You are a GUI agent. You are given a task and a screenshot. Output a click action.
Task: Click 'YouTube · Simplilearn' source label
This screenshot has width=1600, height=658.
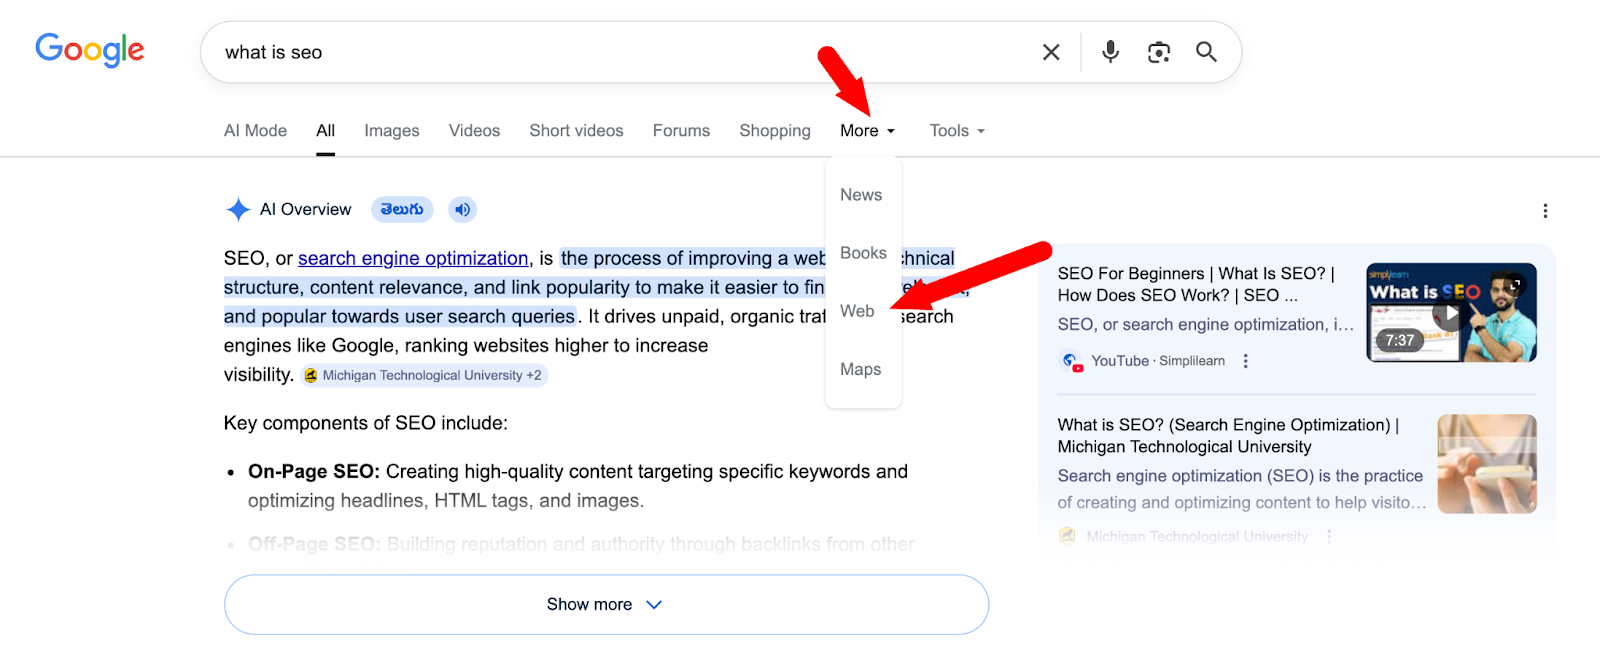point(1158,361)
